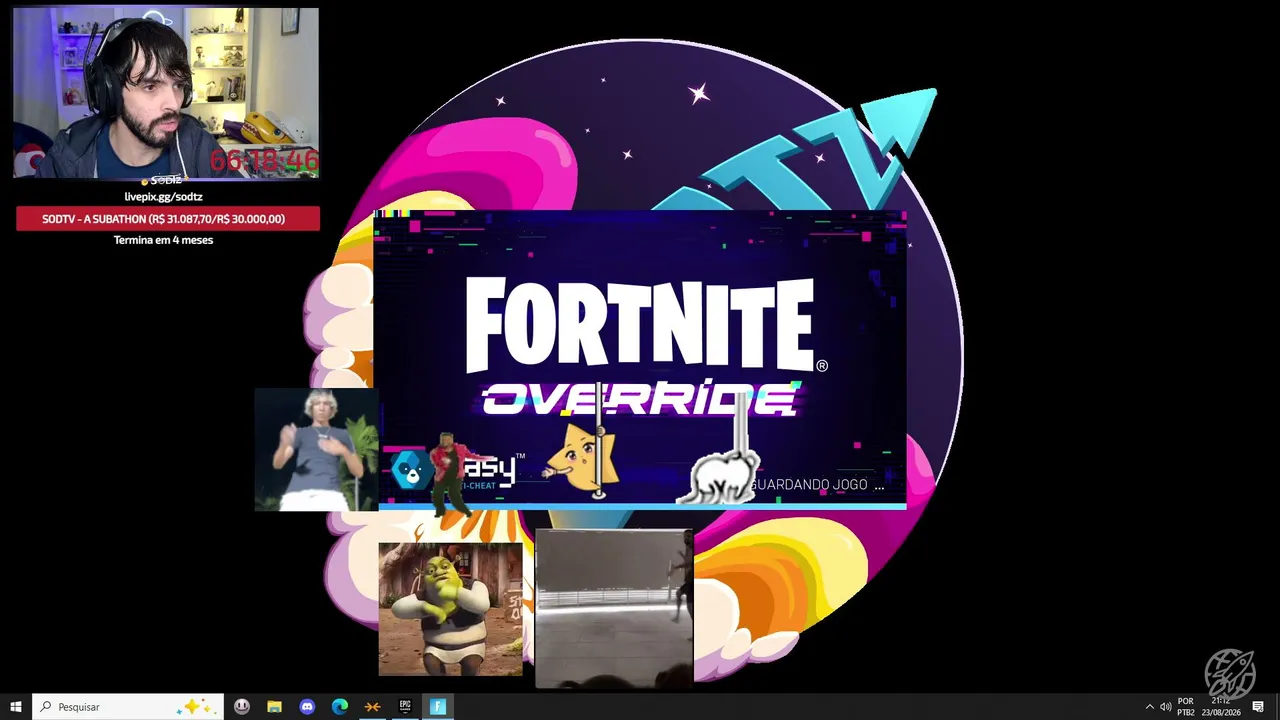Open Discord from the taskbar
1280x720 pixels.
(307, 707)
